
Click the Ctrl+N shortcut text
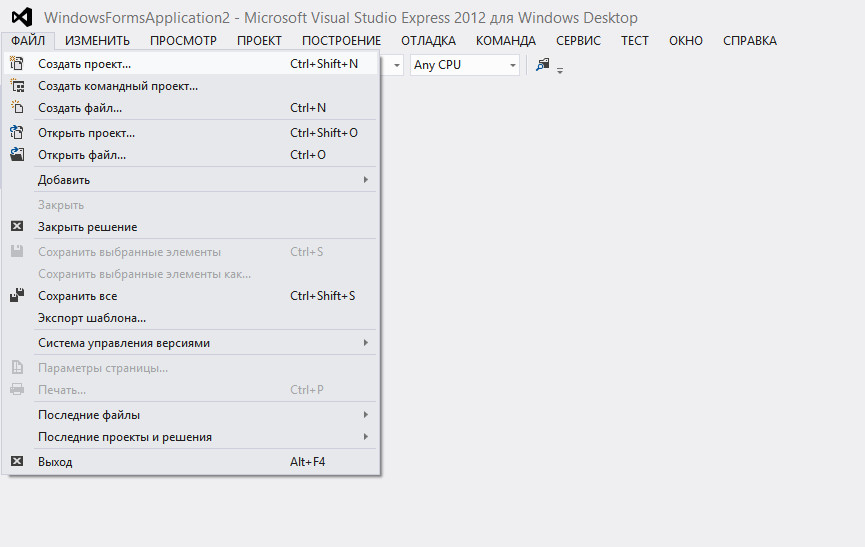pyautogui.click(x=308, y=108)
